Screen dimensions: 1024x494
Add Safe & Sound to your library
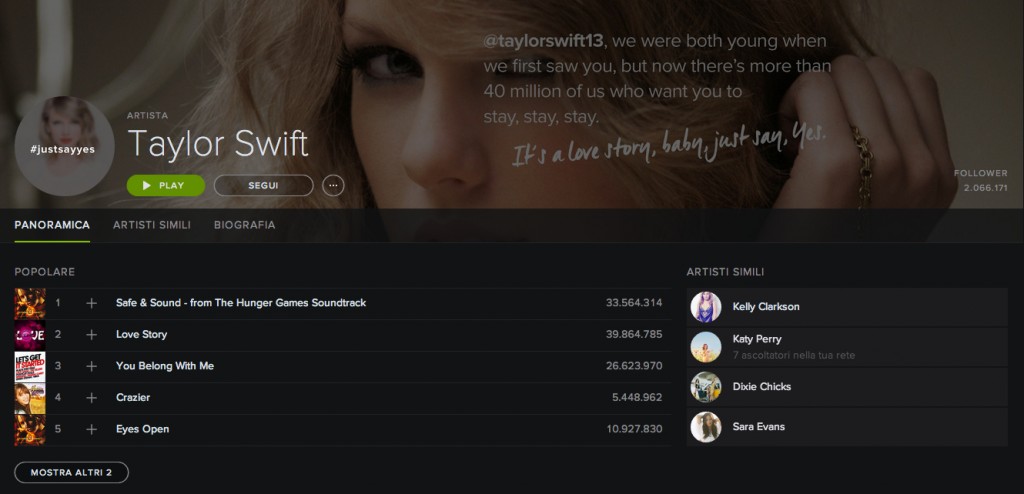coord(91,303)
